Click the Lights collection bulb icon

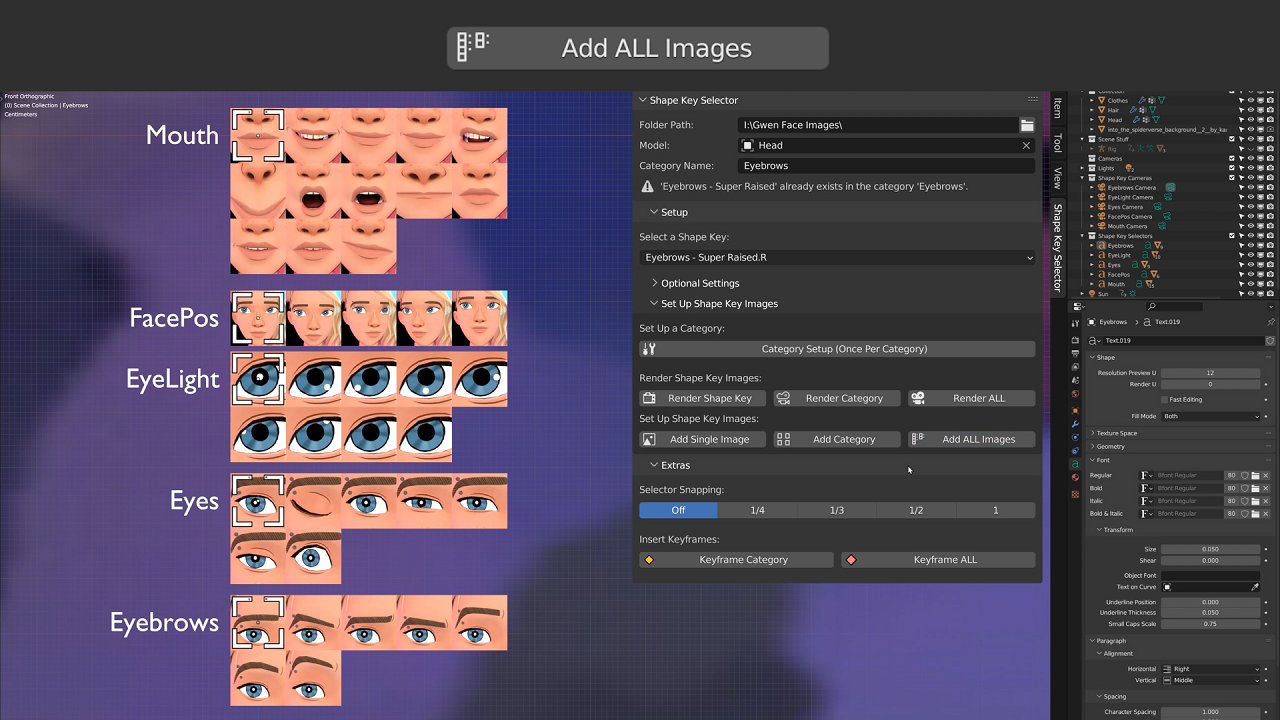click(1129, 168)
